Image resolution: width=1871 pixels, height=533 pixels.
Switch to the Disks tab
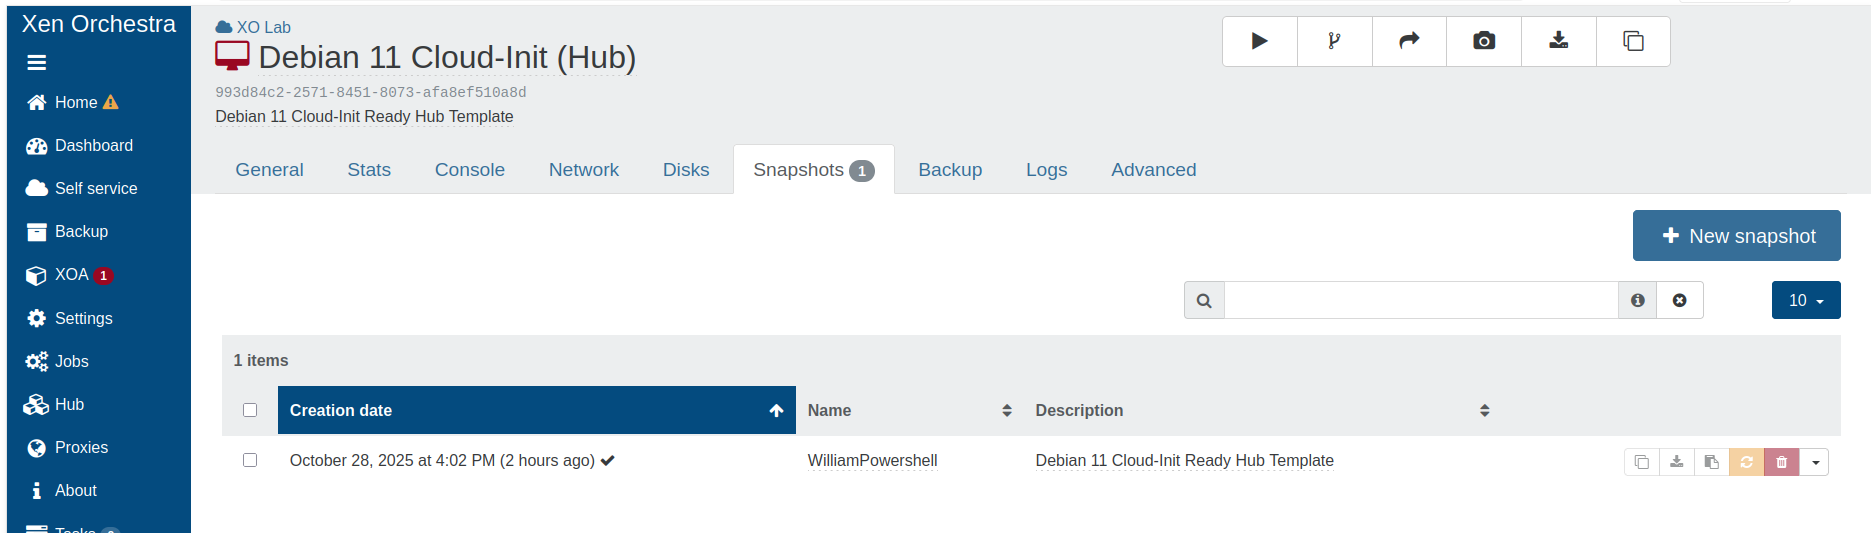686,170
